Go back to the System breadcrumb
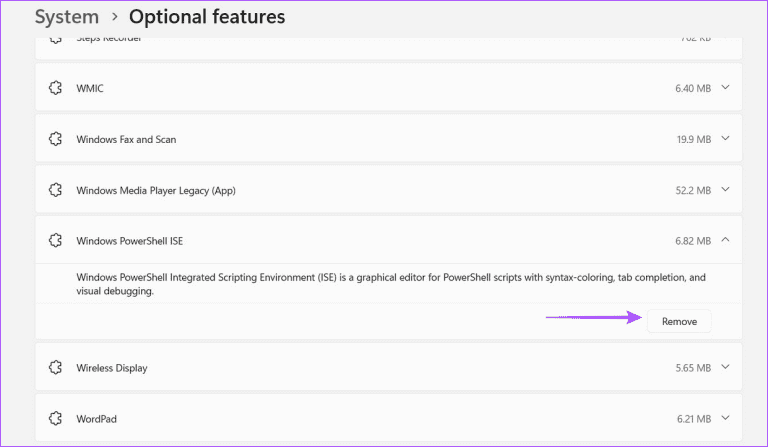The width and height of the screenshot is (768, 447). coord(67,17)
